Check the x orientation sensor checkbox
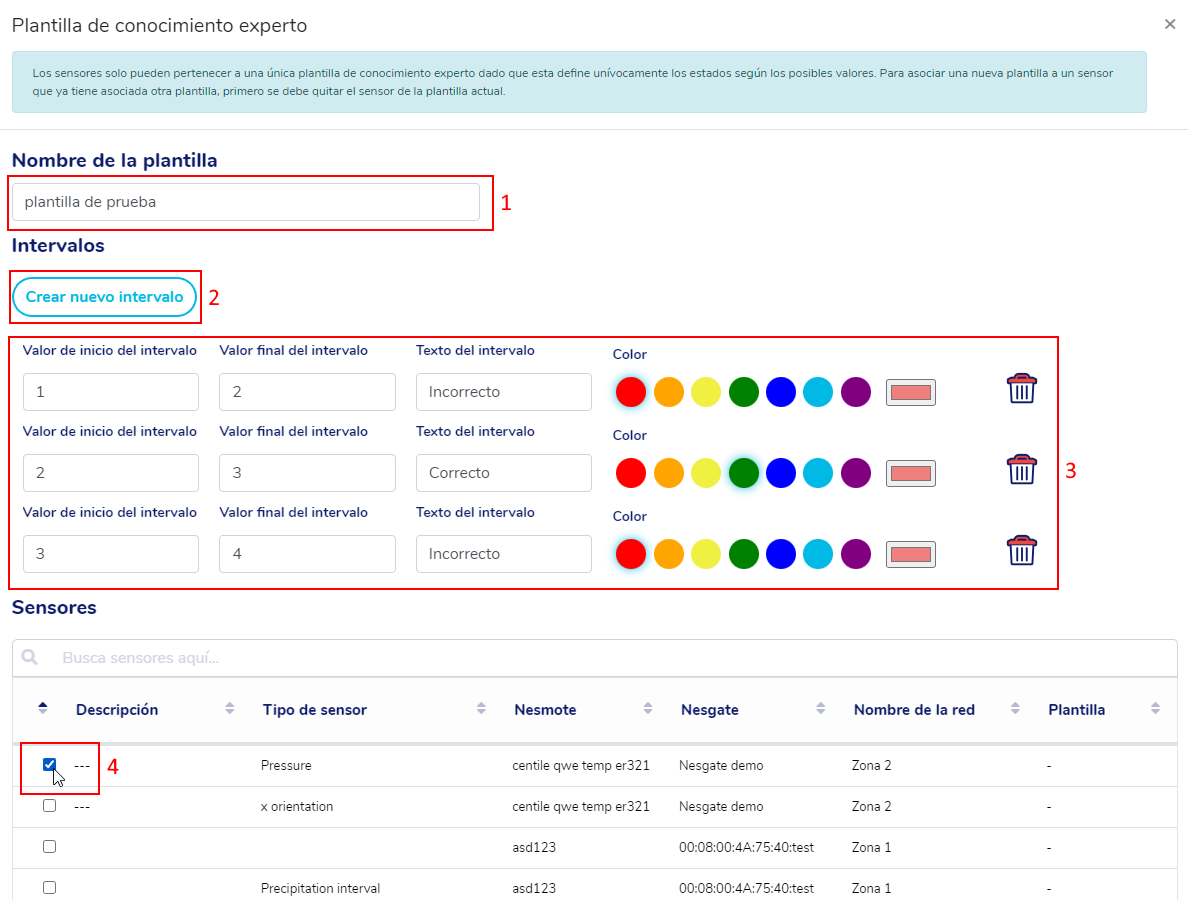Screen dimensions: 1188x900 tap(50, 806)
